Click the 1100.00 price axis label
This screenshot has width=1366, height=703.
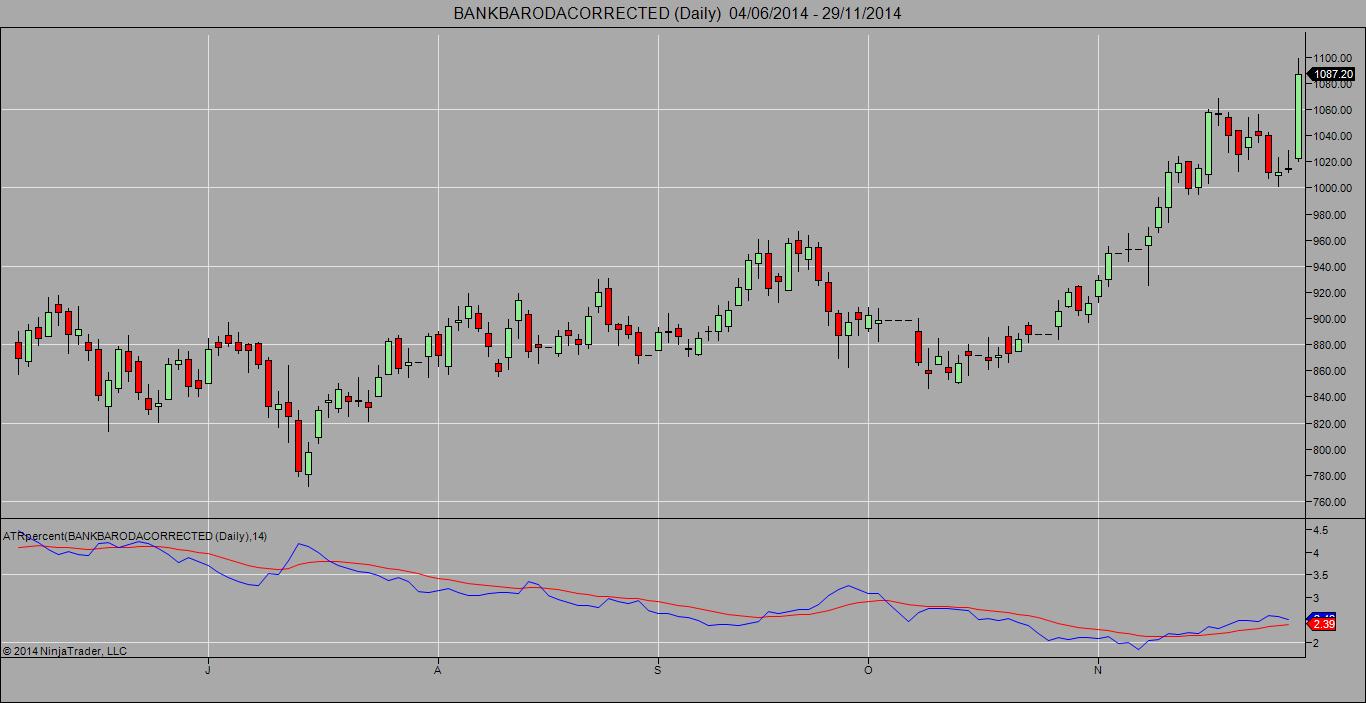coord(1334,58)
